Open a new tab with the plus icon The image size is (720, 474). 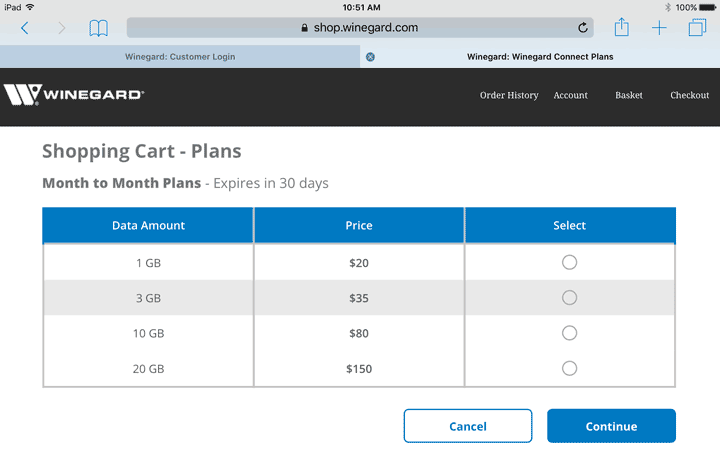(x=659, y=28)
